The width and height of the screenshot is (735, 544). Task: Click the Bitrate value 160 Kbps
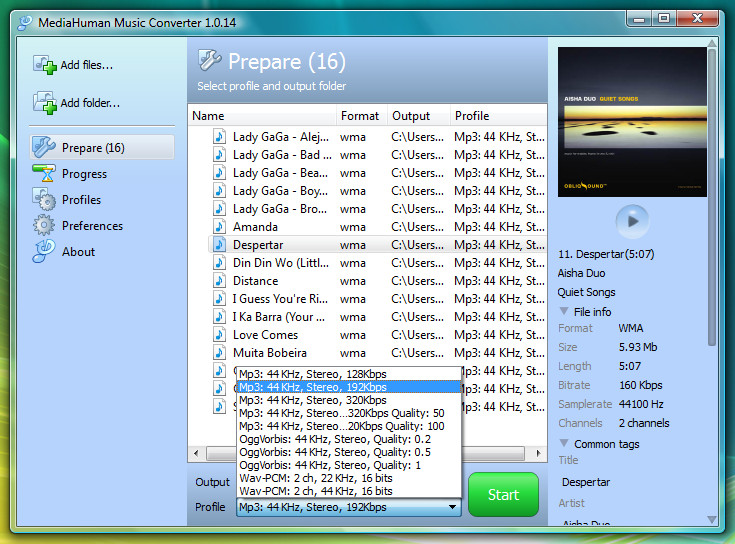[640, 385]
